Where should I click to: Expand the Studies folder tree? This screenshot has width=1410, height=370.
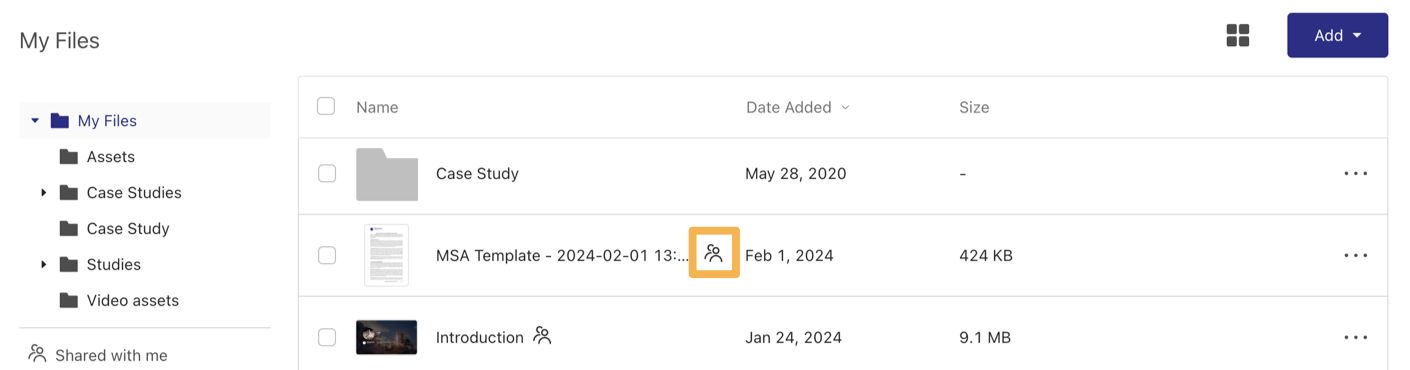(43, 264)
